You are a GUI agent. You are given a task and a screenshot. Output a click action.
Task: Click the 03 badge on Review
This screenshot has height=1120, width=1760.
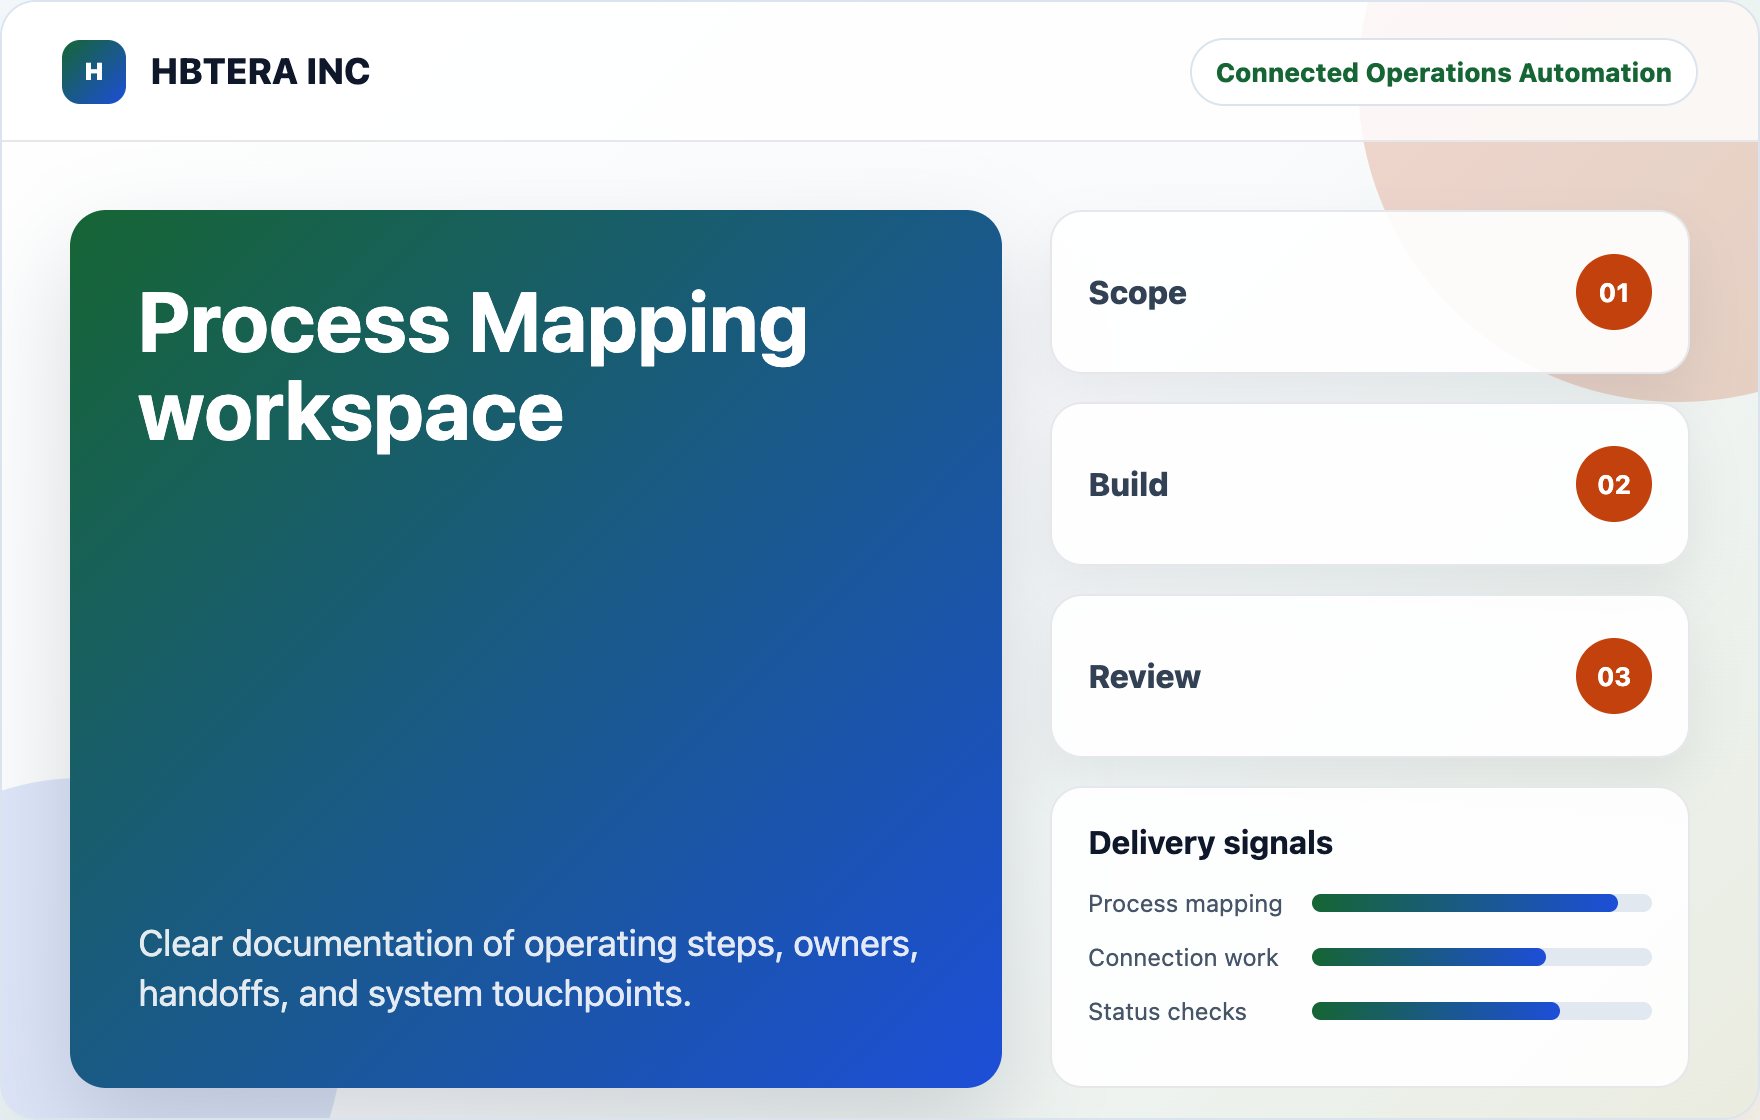coord(1613,676)
